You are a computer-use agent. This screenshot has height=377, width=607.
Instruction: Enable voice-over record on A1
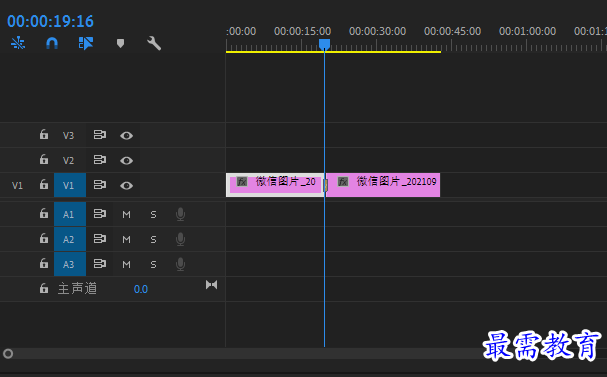point(180,214)
